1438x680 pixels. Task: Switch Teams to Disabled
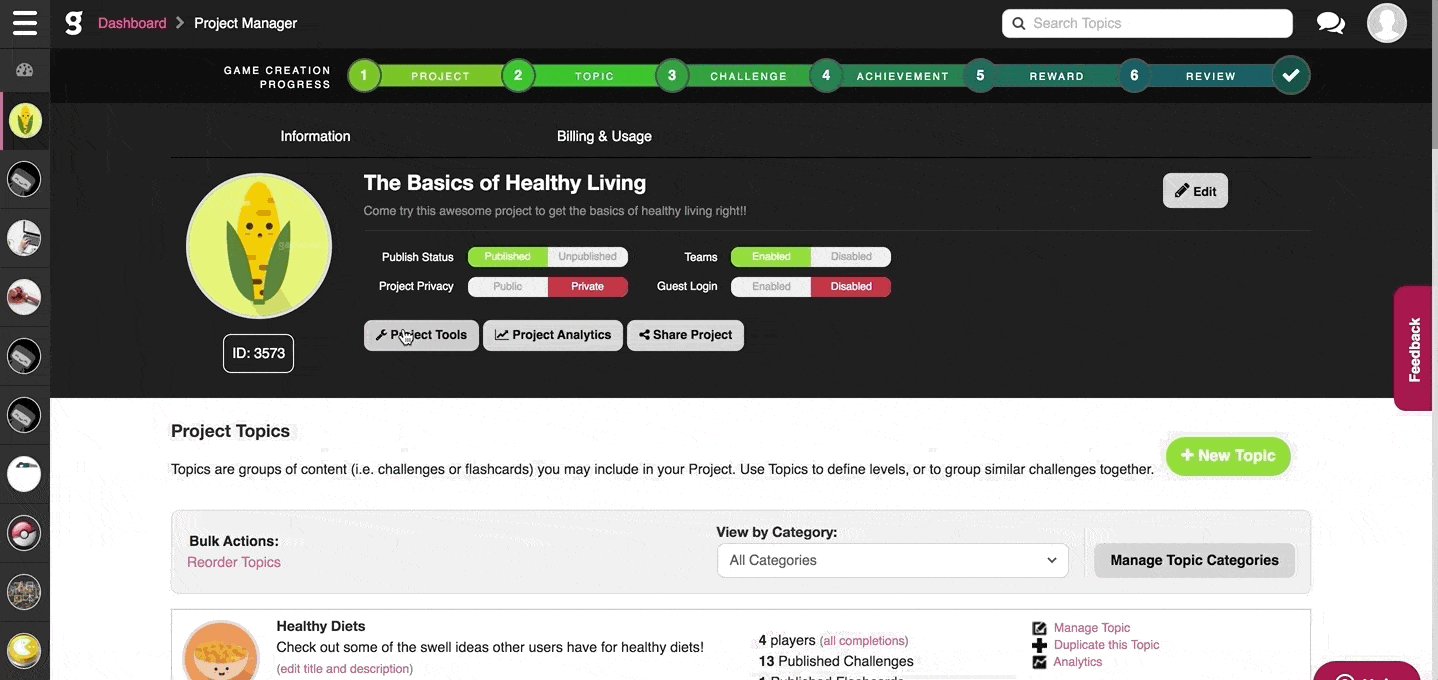[851, 257]
